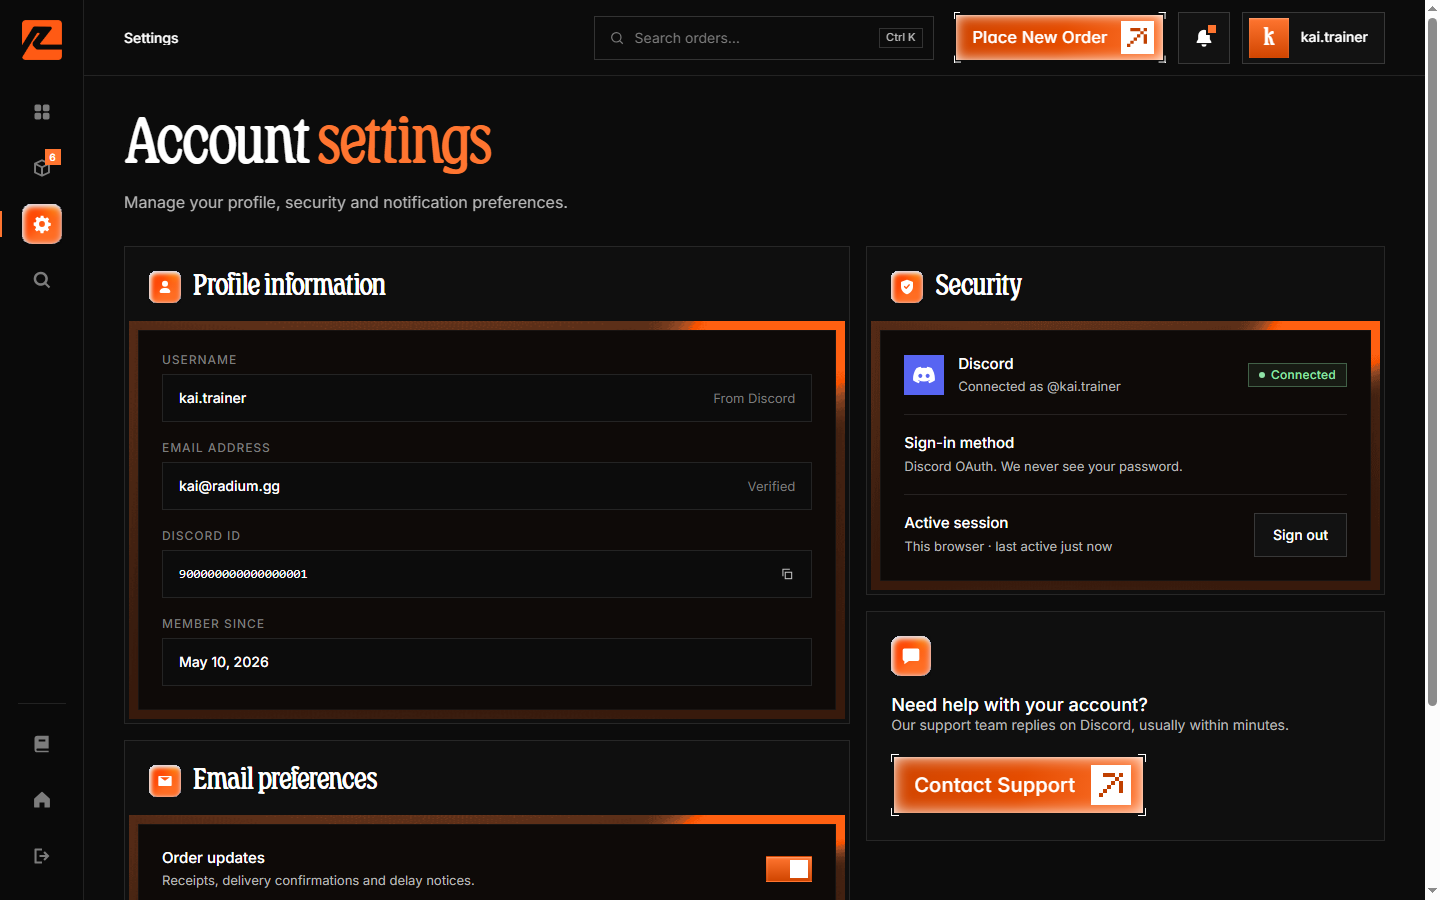The image size is (1440, 900).
Task: Click the page vertical scrollbar thumb
Action: tap(1432, 362)
